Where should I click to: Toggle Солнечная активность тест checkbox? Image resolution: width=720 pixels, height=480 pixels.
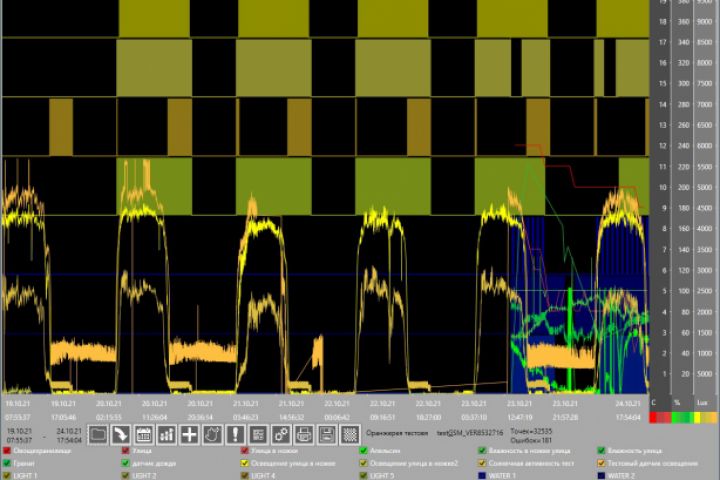click(482, 463)
